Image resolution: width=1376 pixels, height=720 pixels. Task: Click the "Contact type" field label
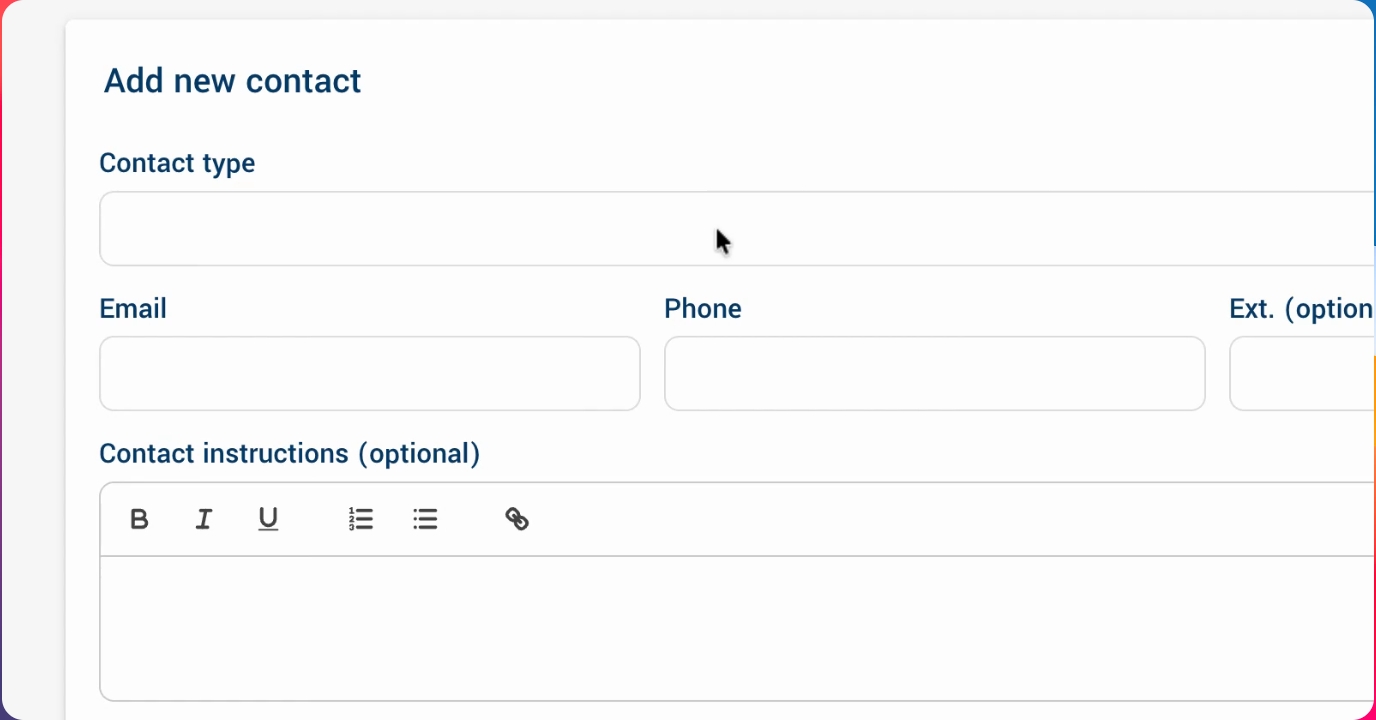177,163
